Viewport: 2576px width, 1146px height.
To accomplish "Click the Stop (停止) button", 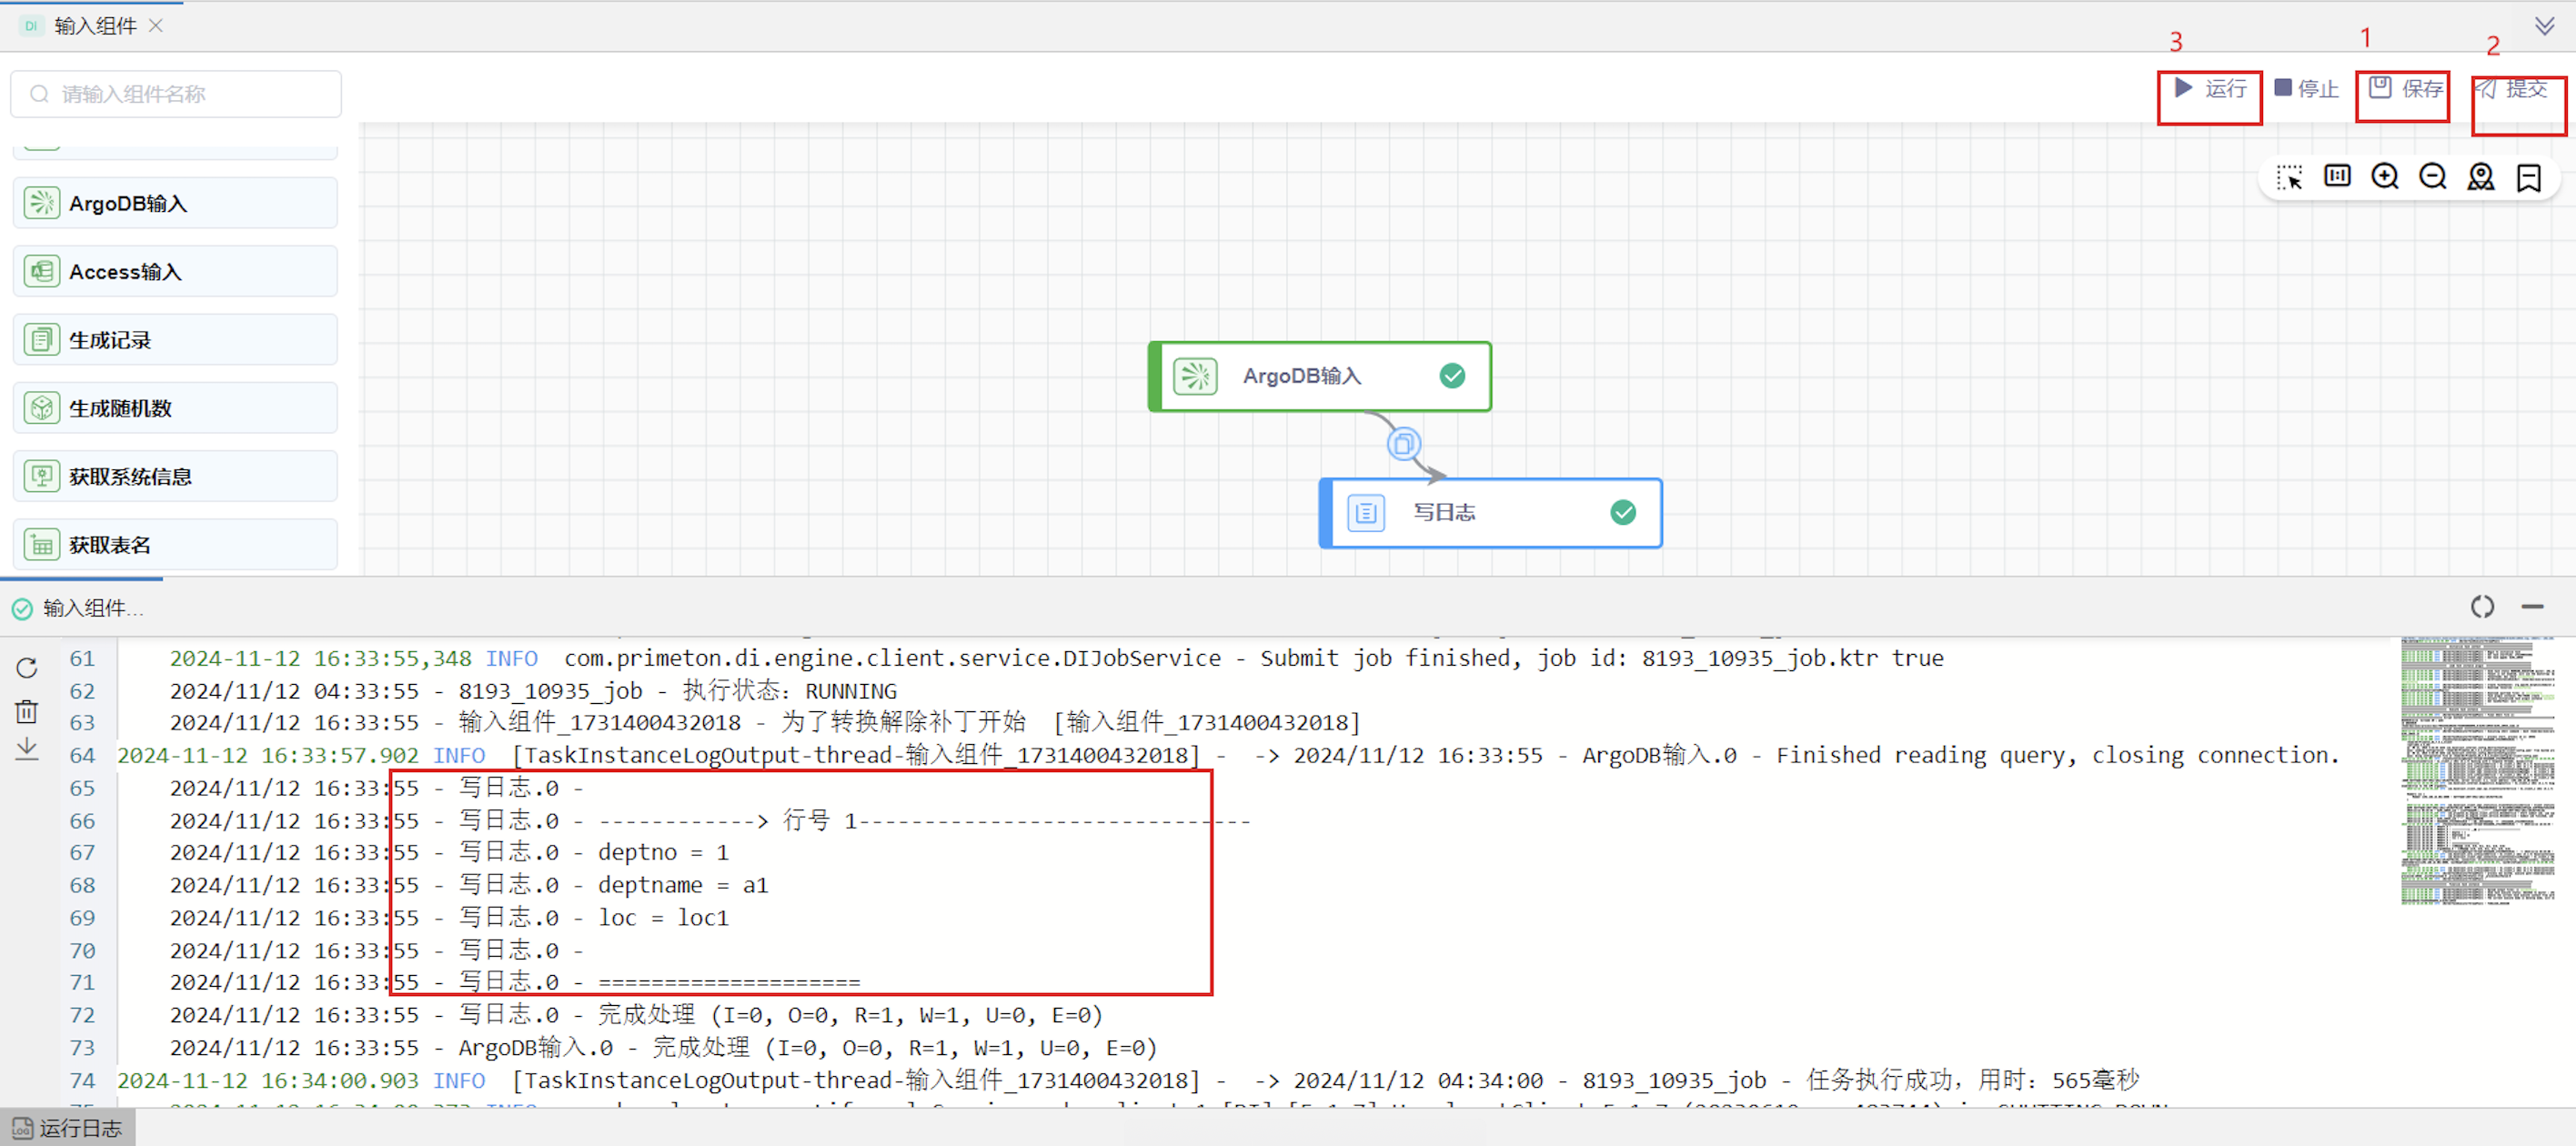I will coord(2306,89).
